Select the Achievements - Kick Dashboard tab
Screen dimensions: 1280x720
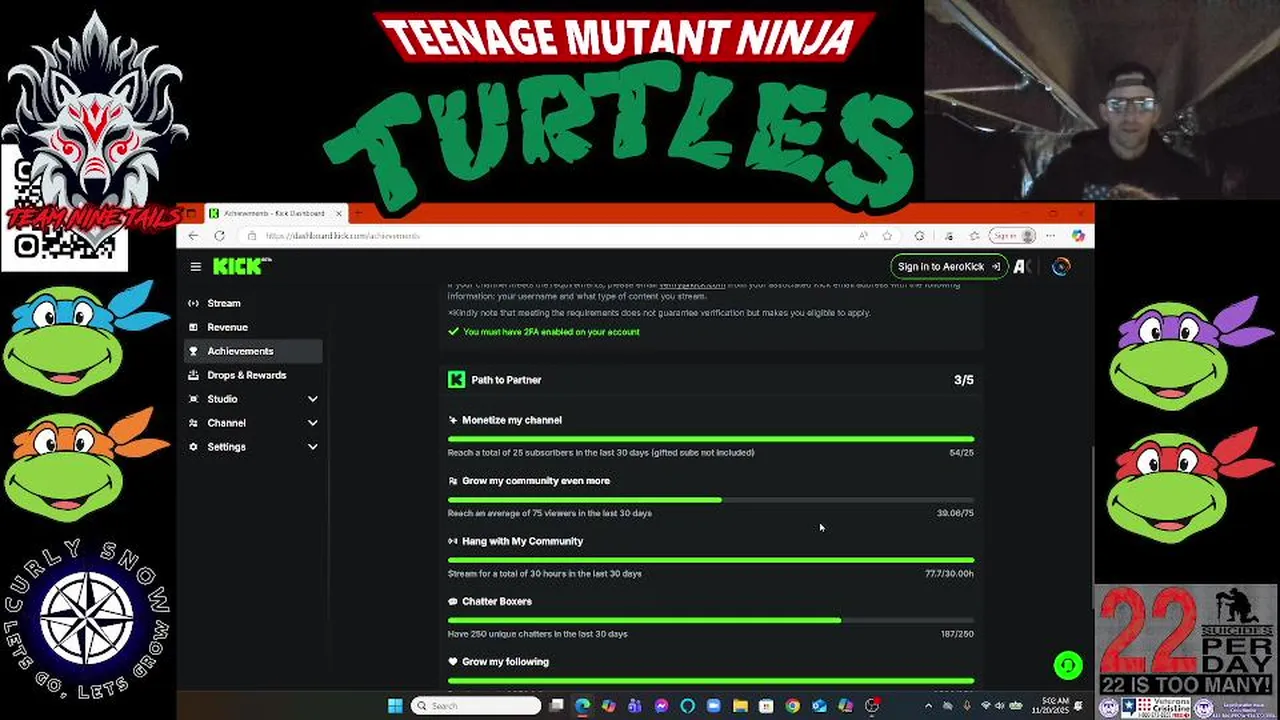coord(274,213)
